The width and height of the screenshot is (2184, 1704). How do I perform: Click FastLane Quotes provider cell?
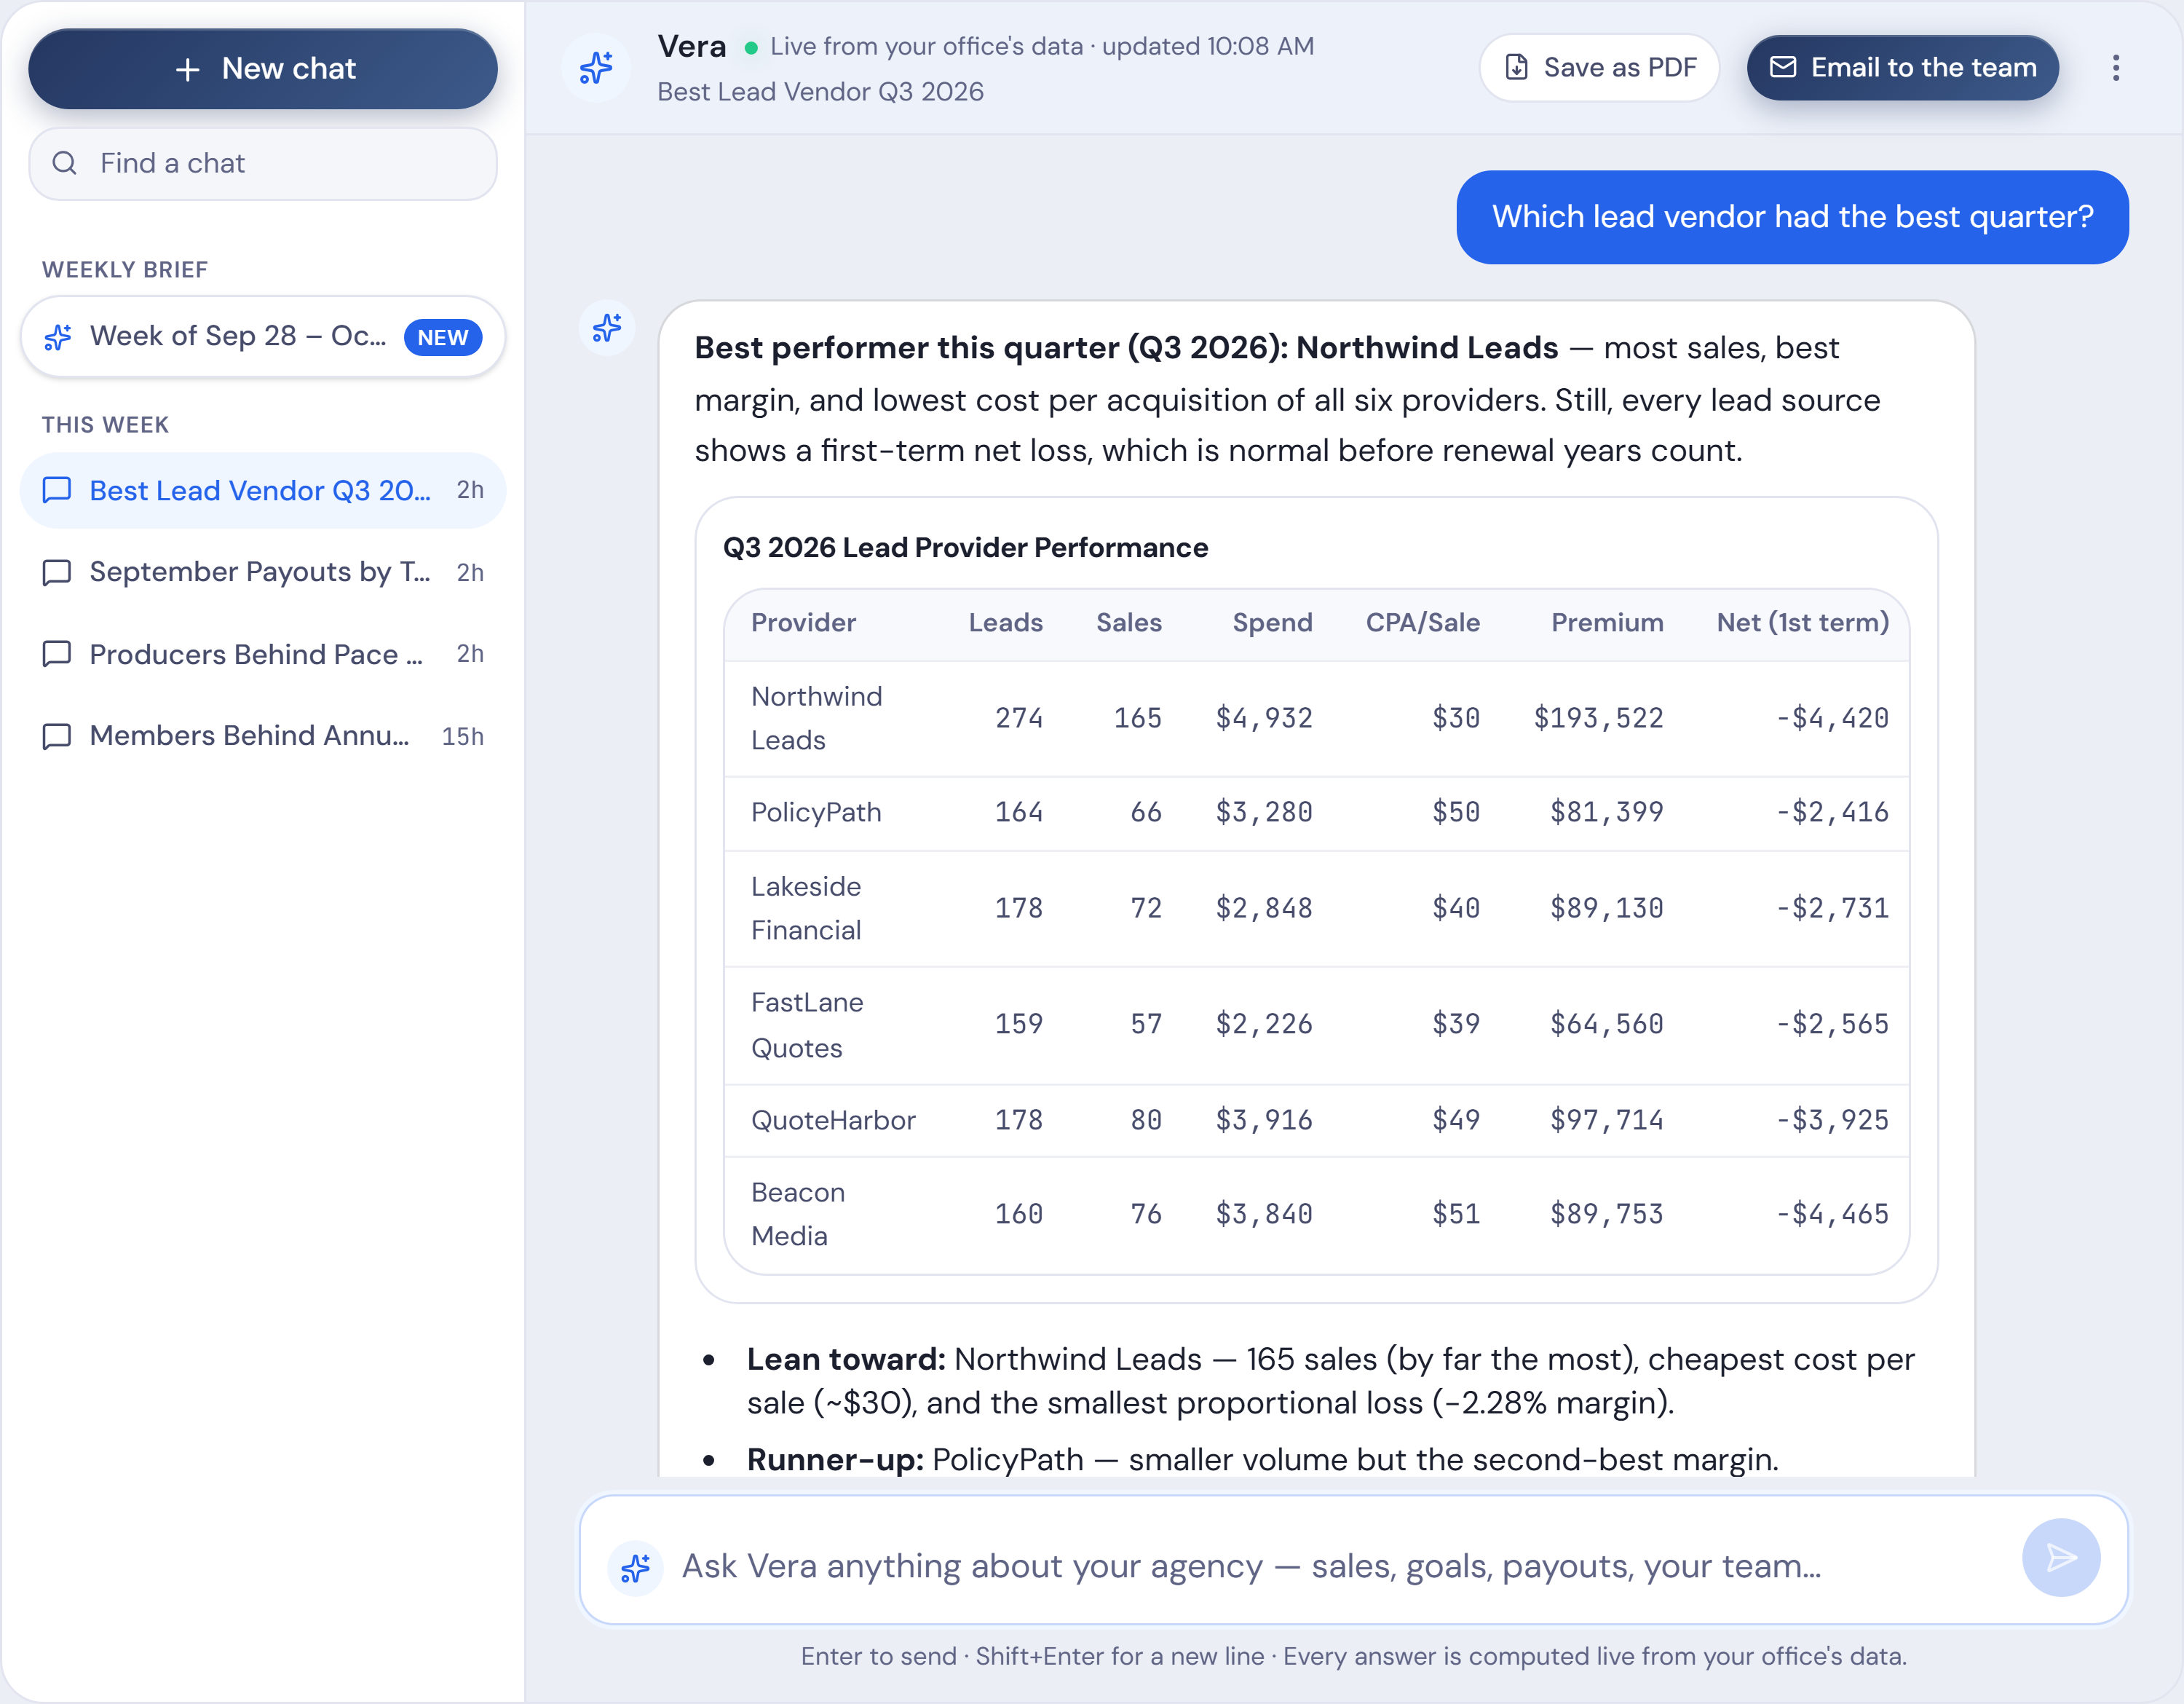click(807, 1025)
